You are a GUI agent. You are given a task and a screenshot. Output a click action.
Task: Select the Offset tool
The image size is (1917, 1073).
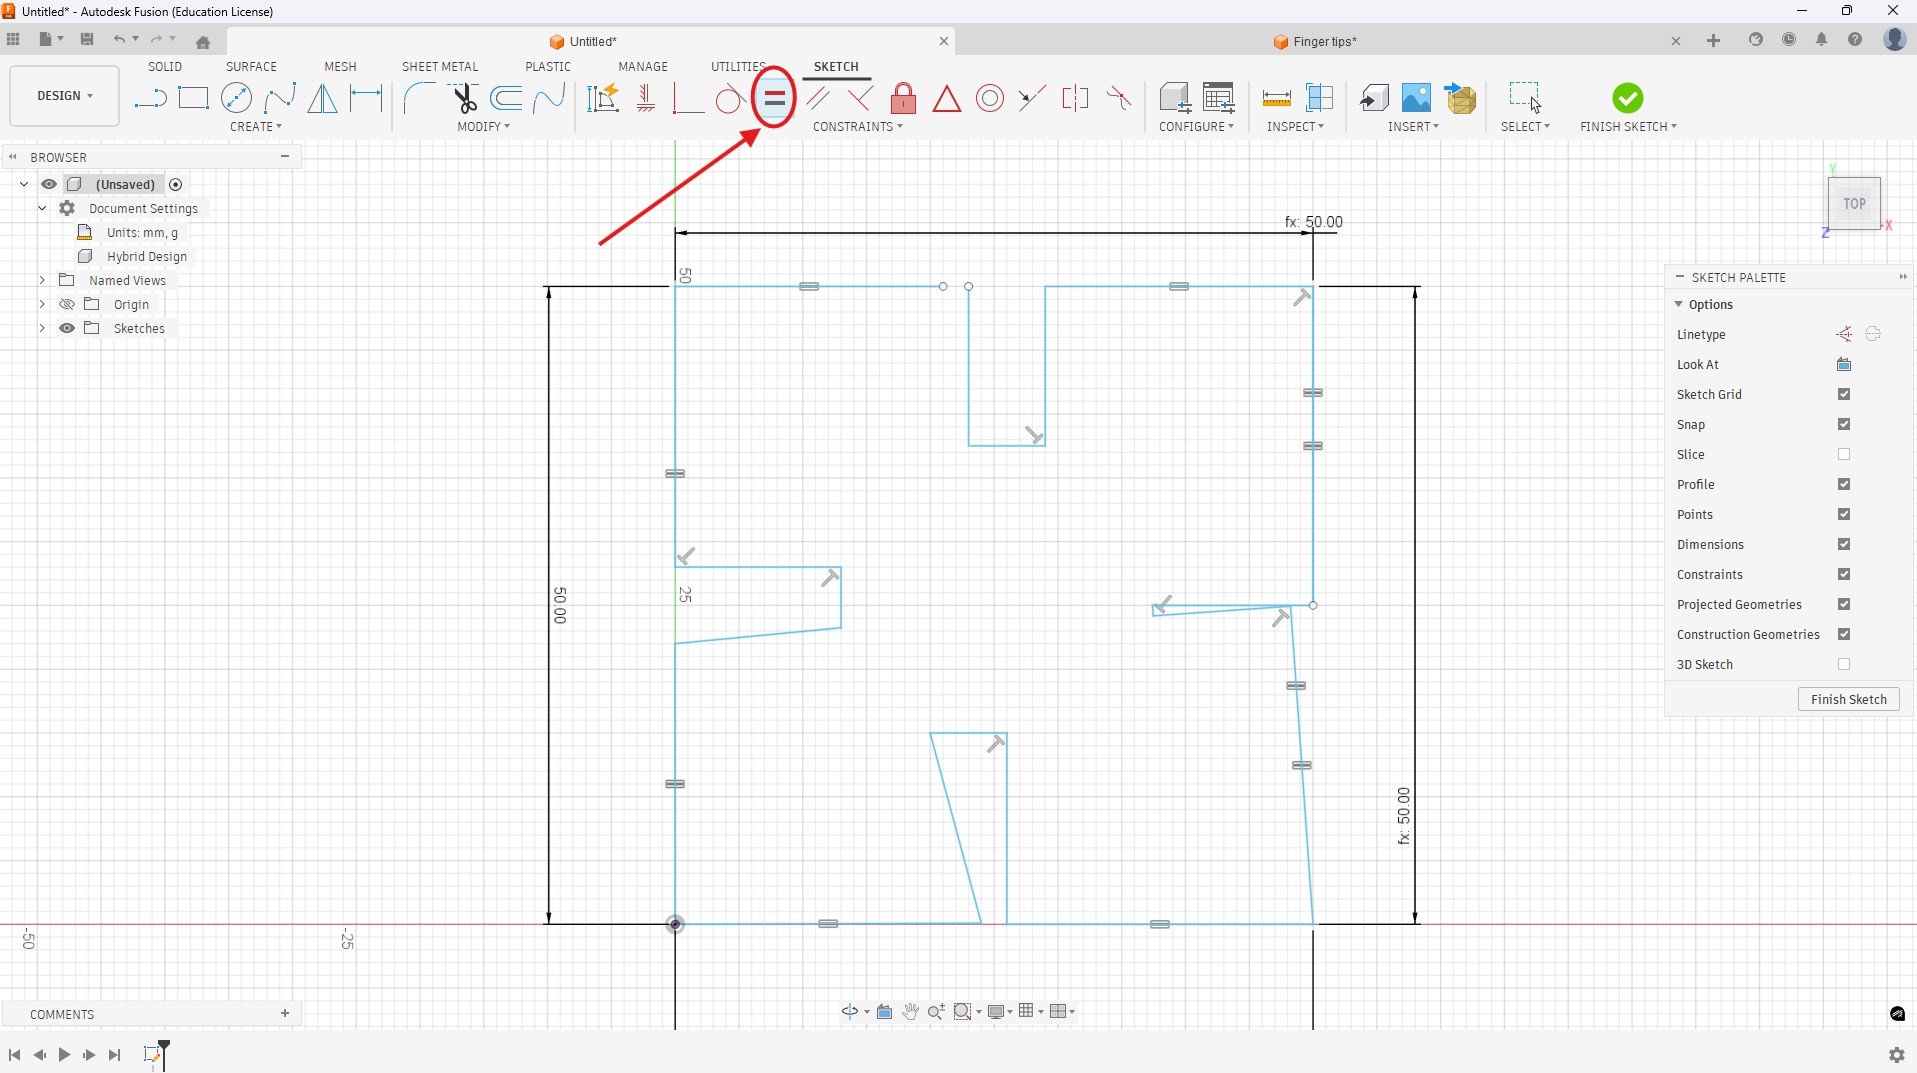507,98
